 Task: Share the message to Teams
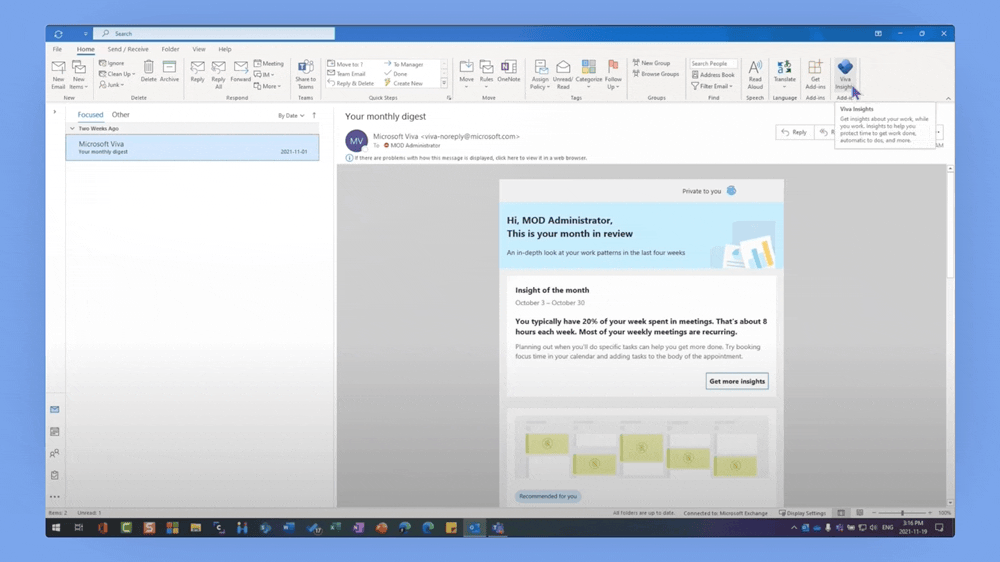[x=305, y=75]
